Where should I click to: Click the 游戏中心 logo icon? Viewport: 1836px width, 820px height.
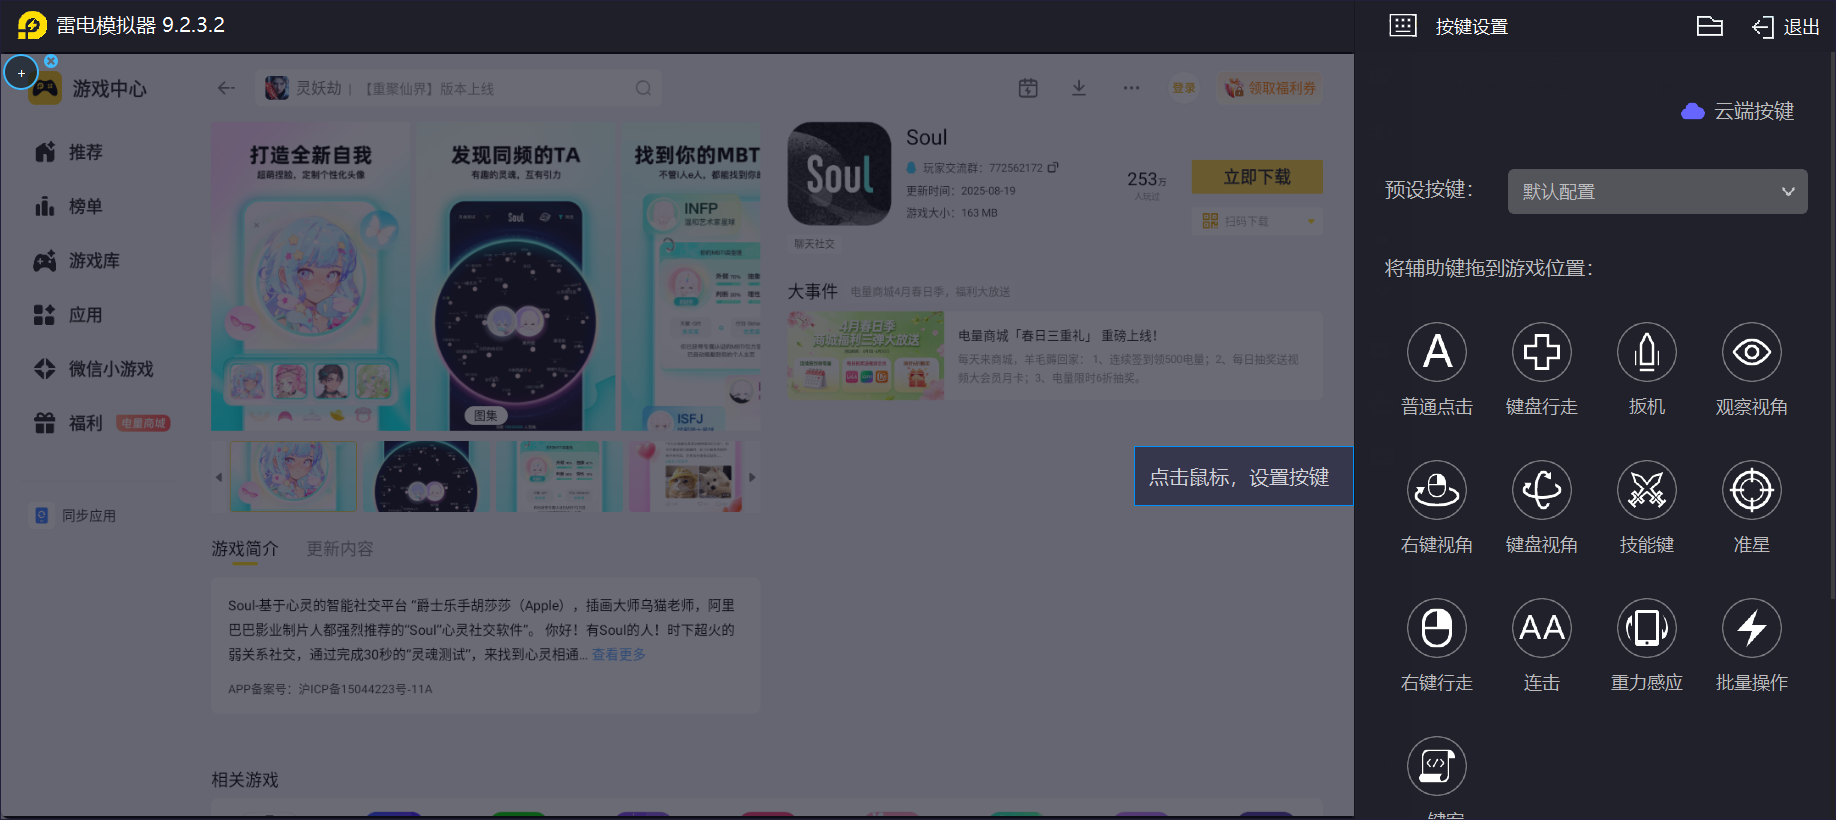tap(44, 90)
